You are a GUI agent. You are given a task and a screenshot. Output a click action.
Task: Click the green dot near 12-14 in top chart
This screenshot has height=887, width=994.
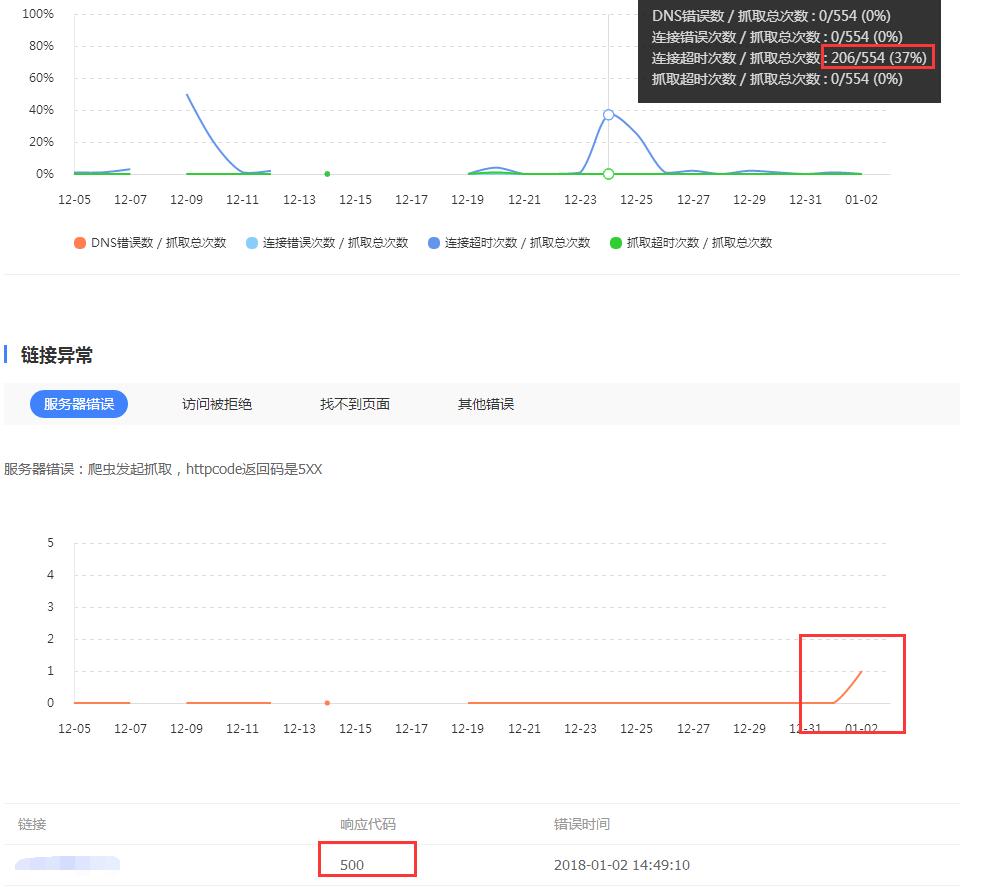point(327,174)
